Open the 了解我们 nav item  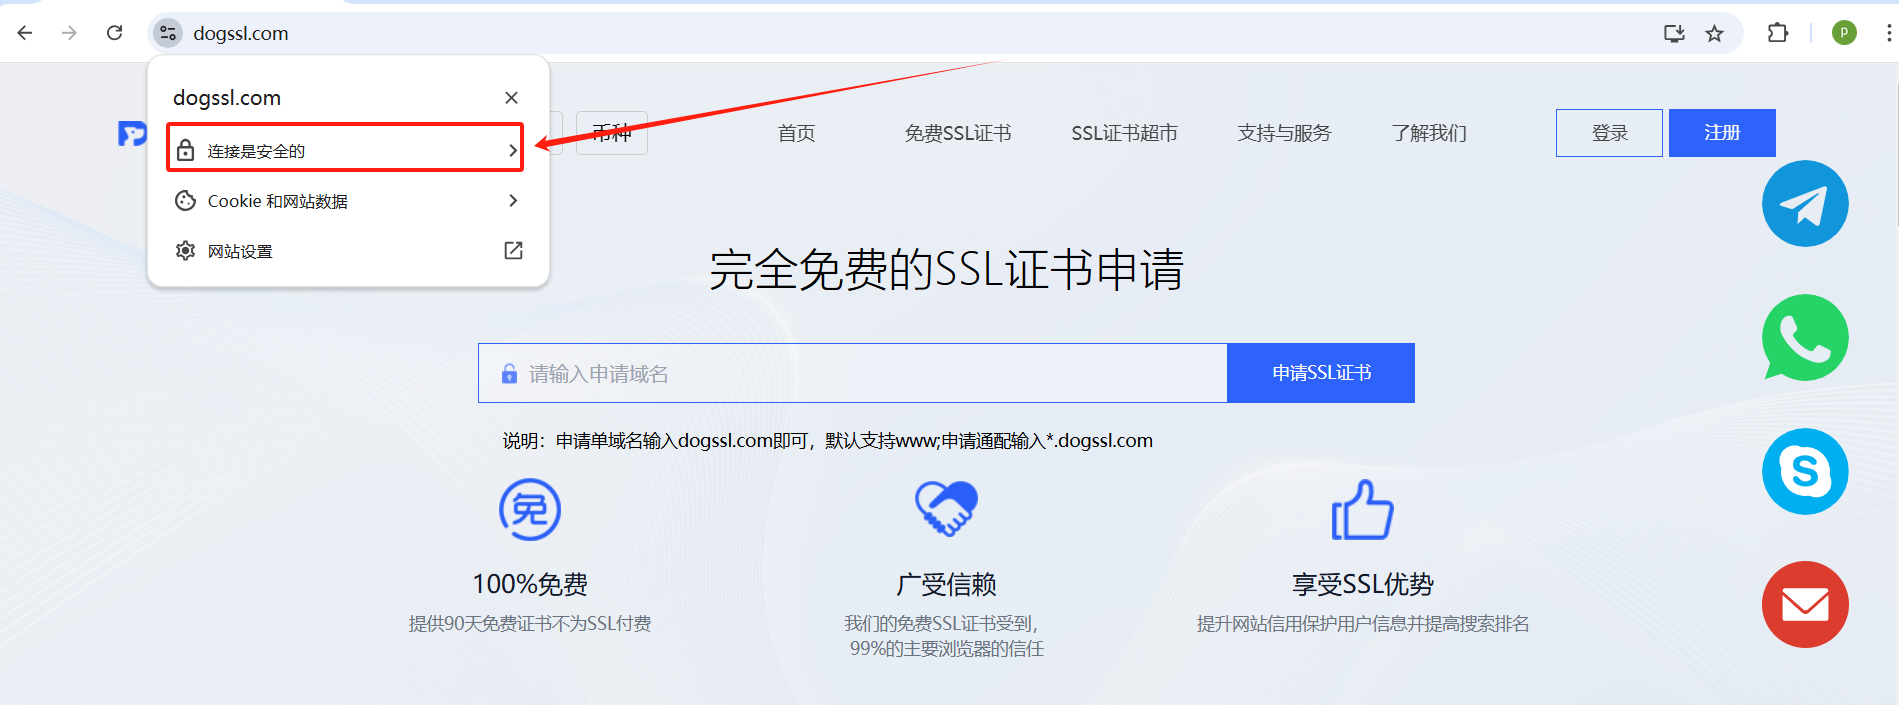(x=1429, y=133)
